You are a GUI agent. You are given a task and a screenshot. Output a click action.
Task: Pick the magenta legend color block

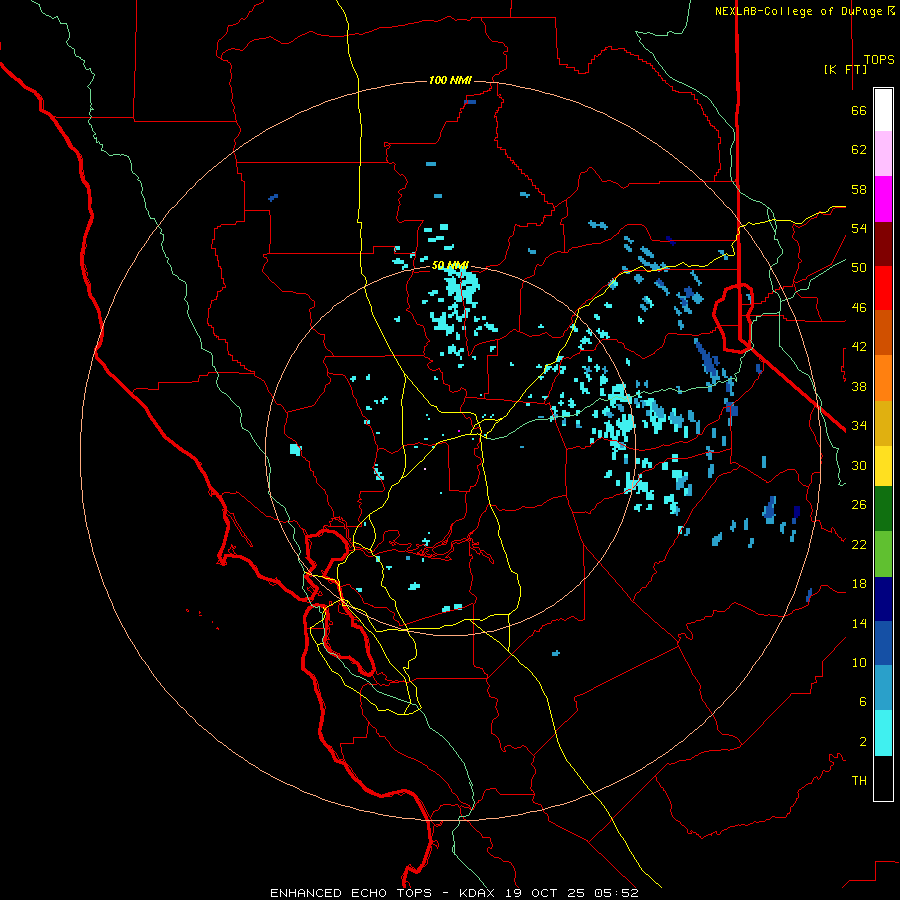[883, 199]
